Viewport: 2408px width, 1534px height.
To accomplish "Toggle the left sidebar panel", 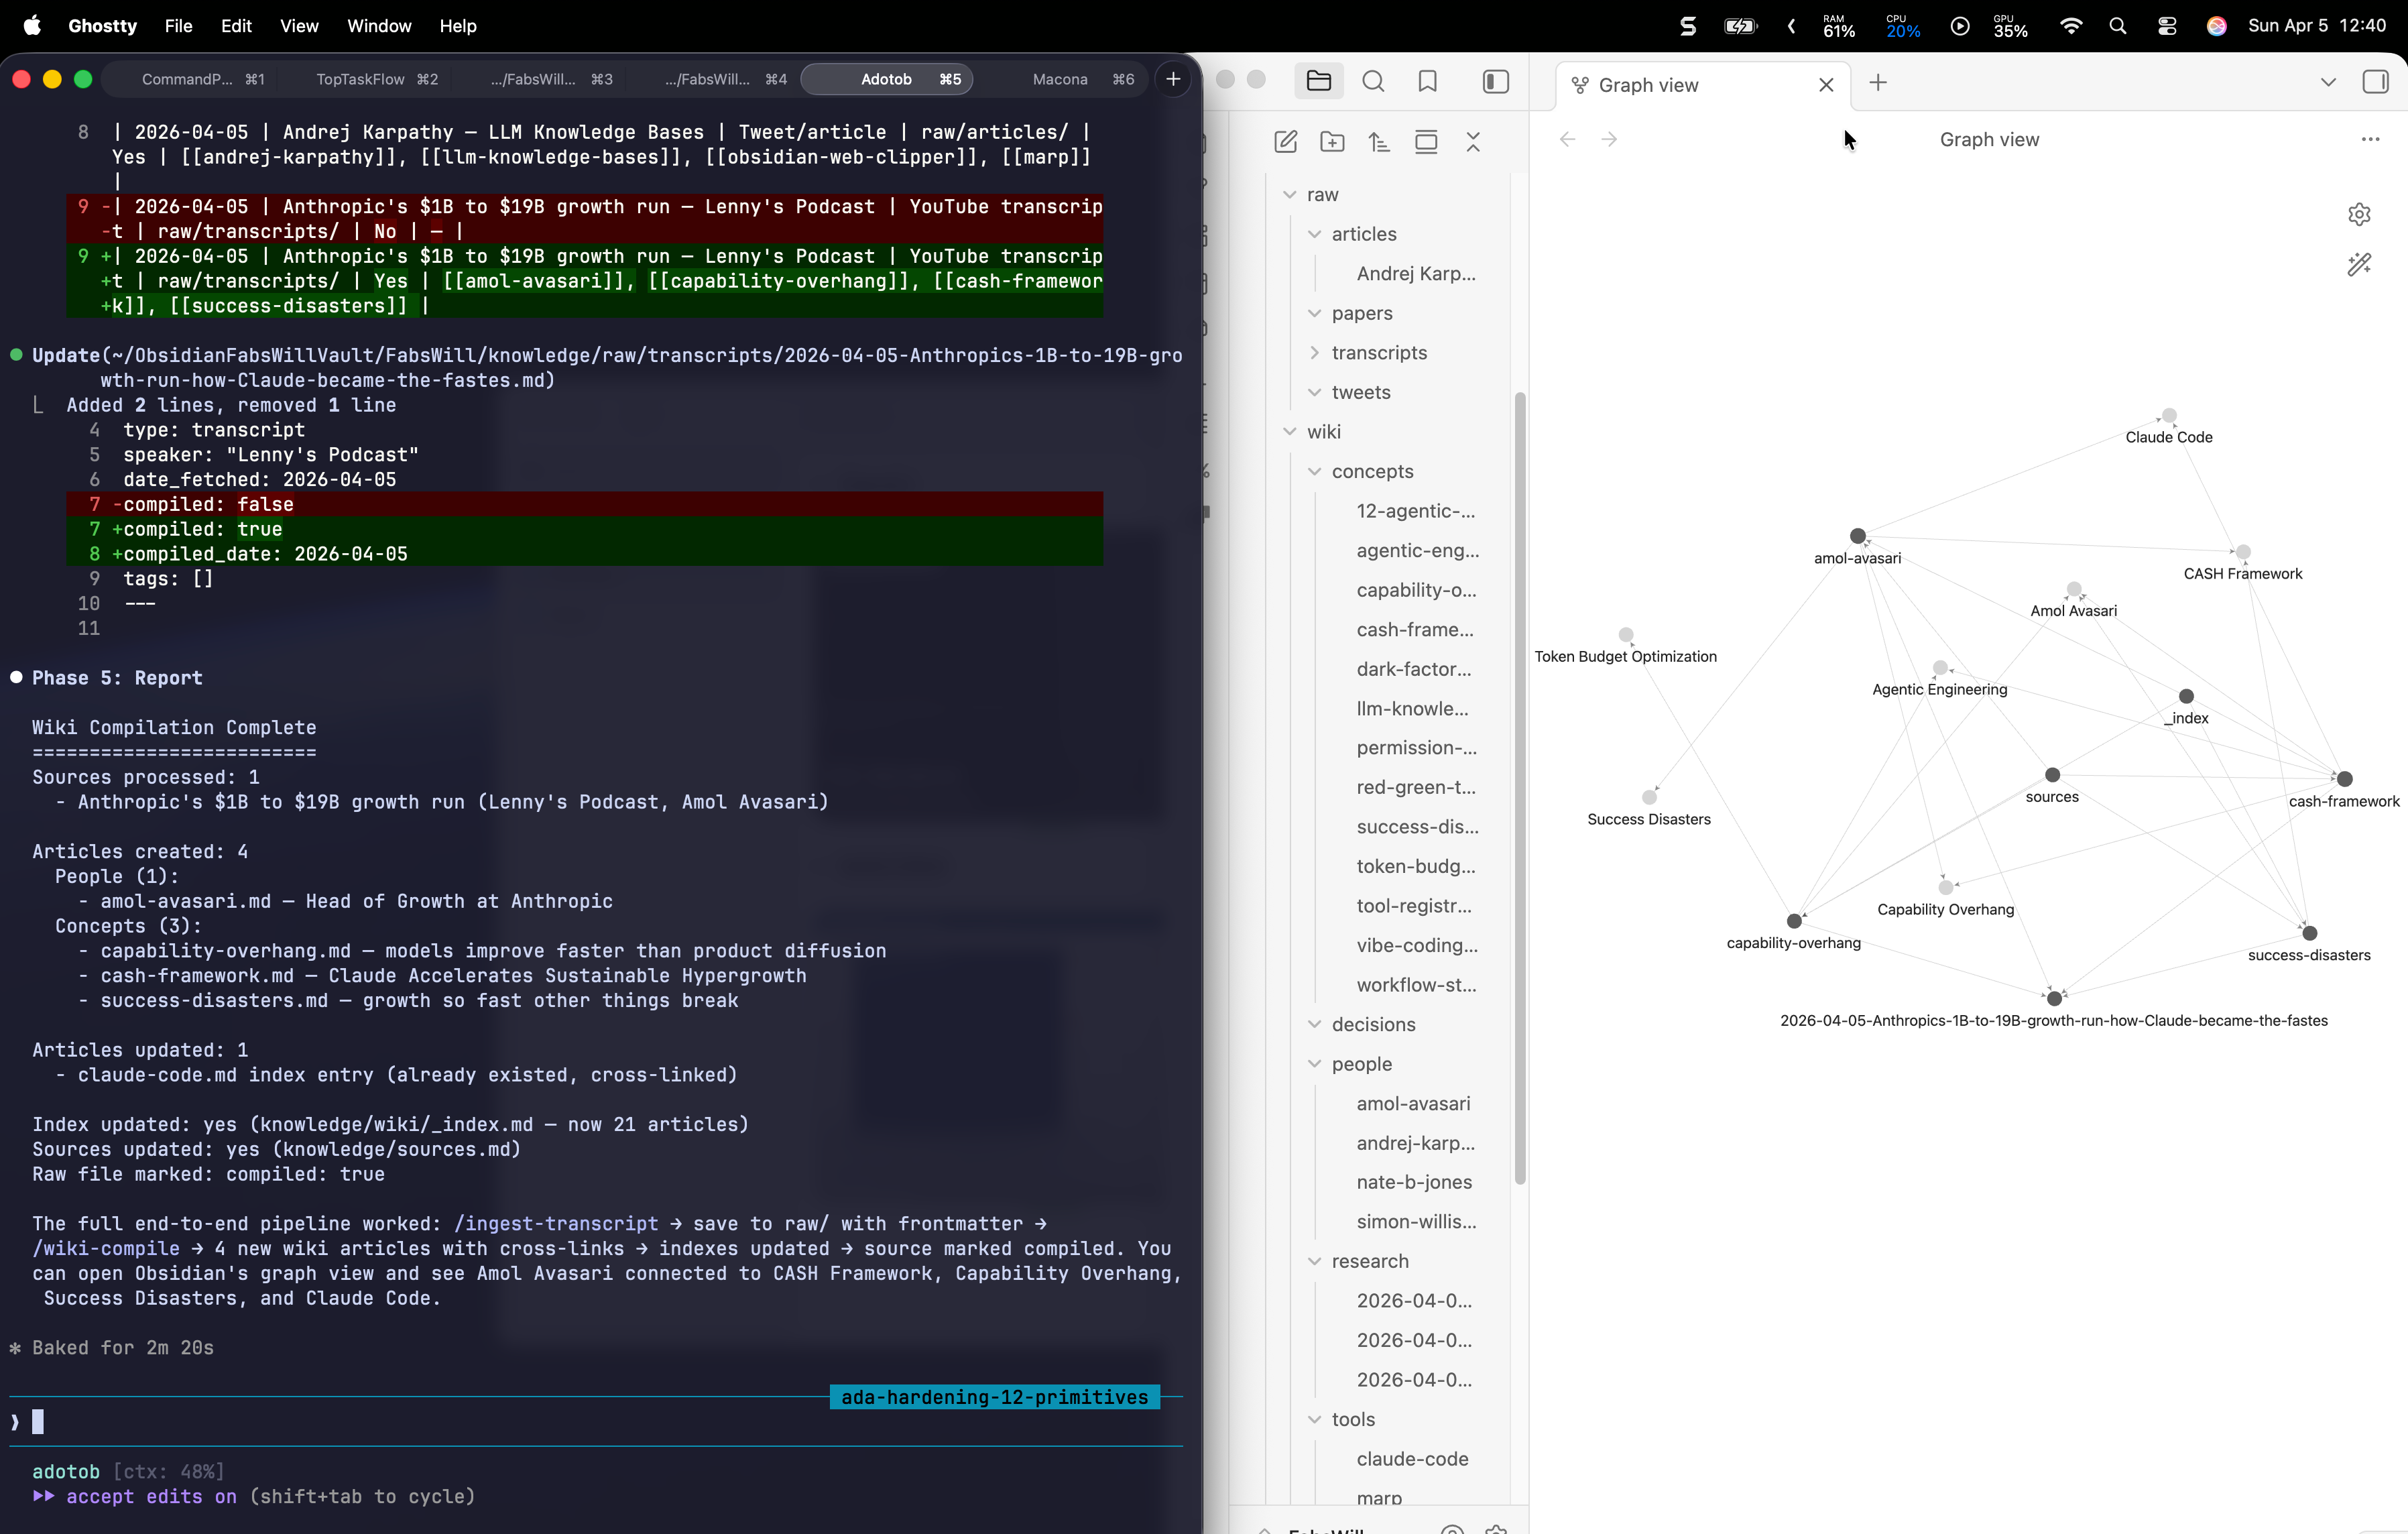I will tap(1495, 81).
